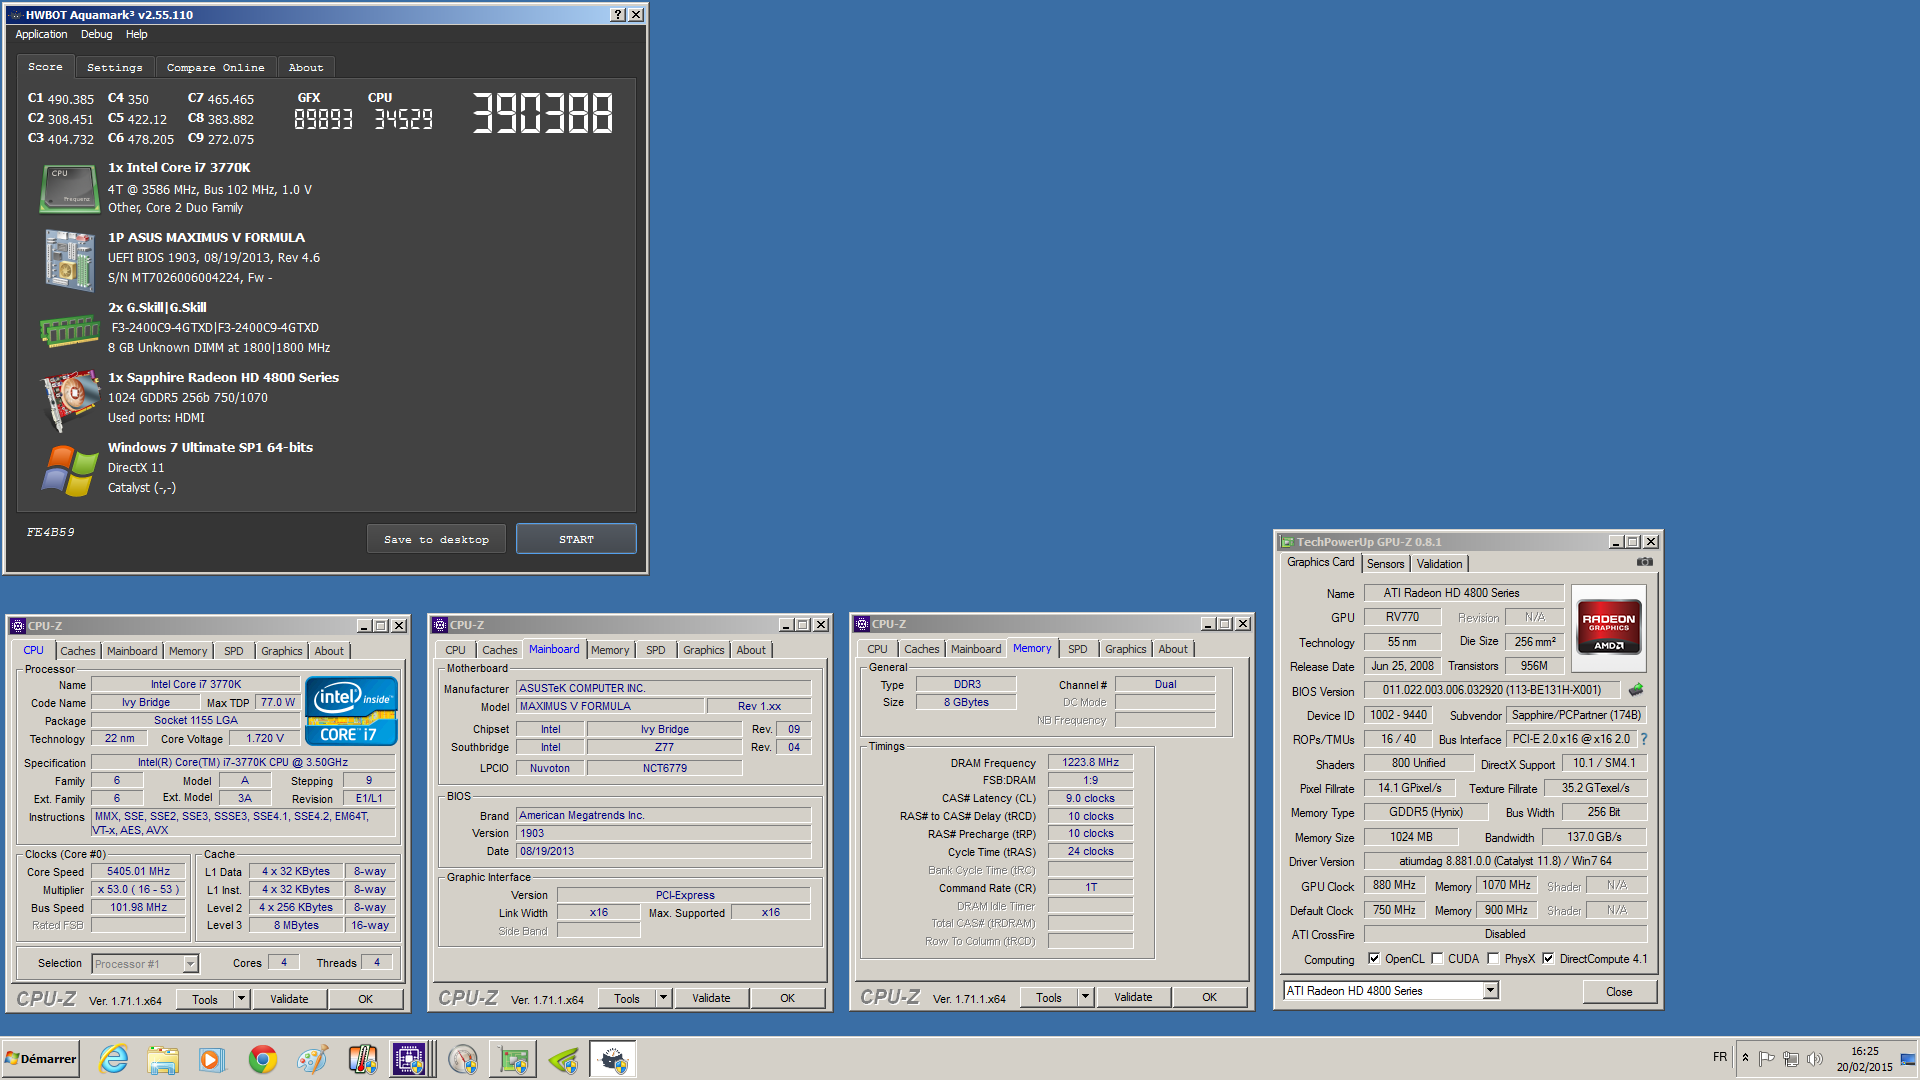Image resolution: width=1920 pixels, height=1080 pixels.
Task: Open the Application menu in Aquamark
Action: pos(41,34)
